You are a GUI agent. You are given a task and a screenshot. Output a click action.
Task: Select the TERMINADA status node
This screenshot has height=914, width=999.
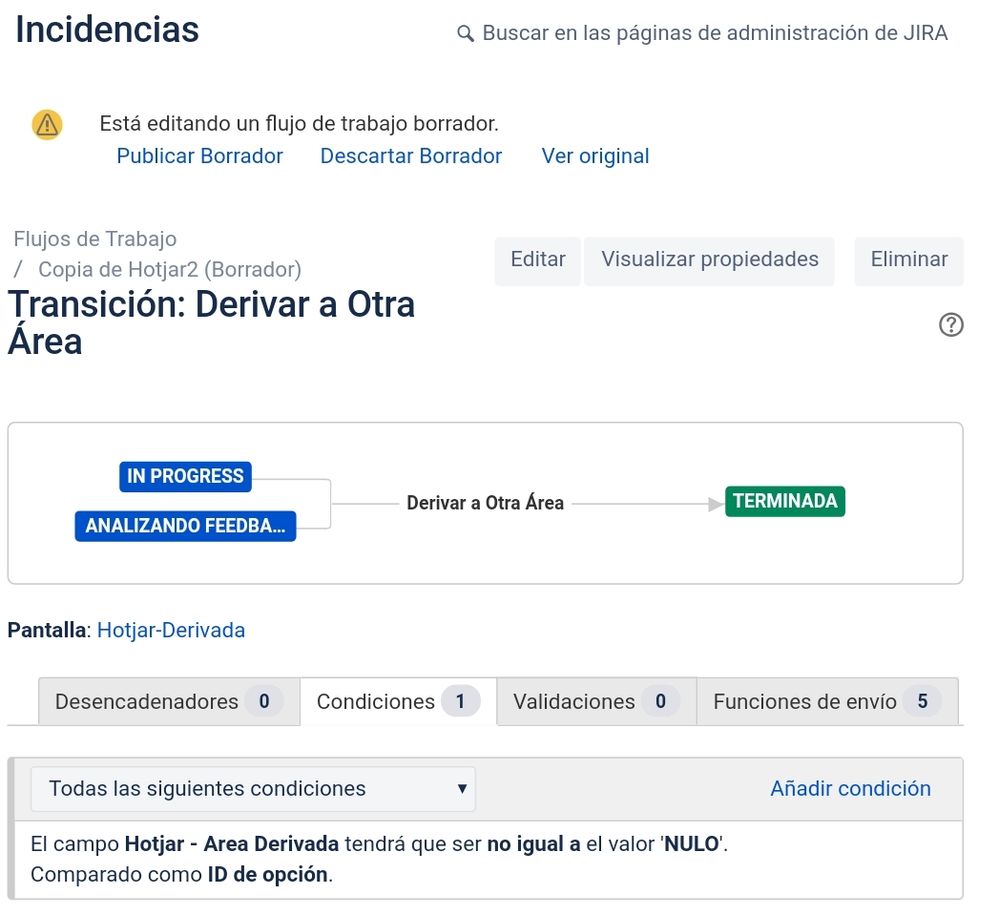(784, 501)
